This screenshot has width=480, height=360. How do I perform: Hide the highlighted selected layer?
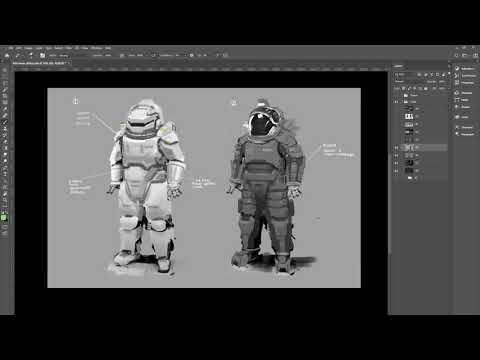[x=397, y=147]
